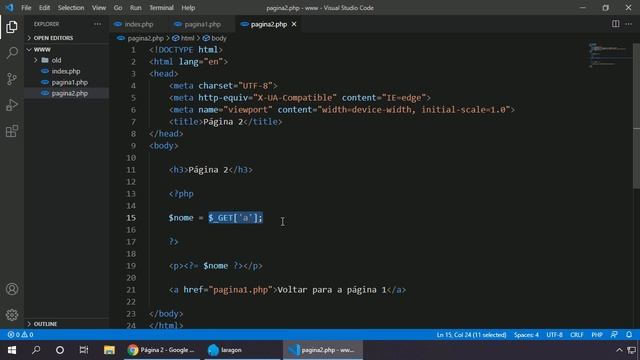Close the pagina2.php tab

coord(294,24)
